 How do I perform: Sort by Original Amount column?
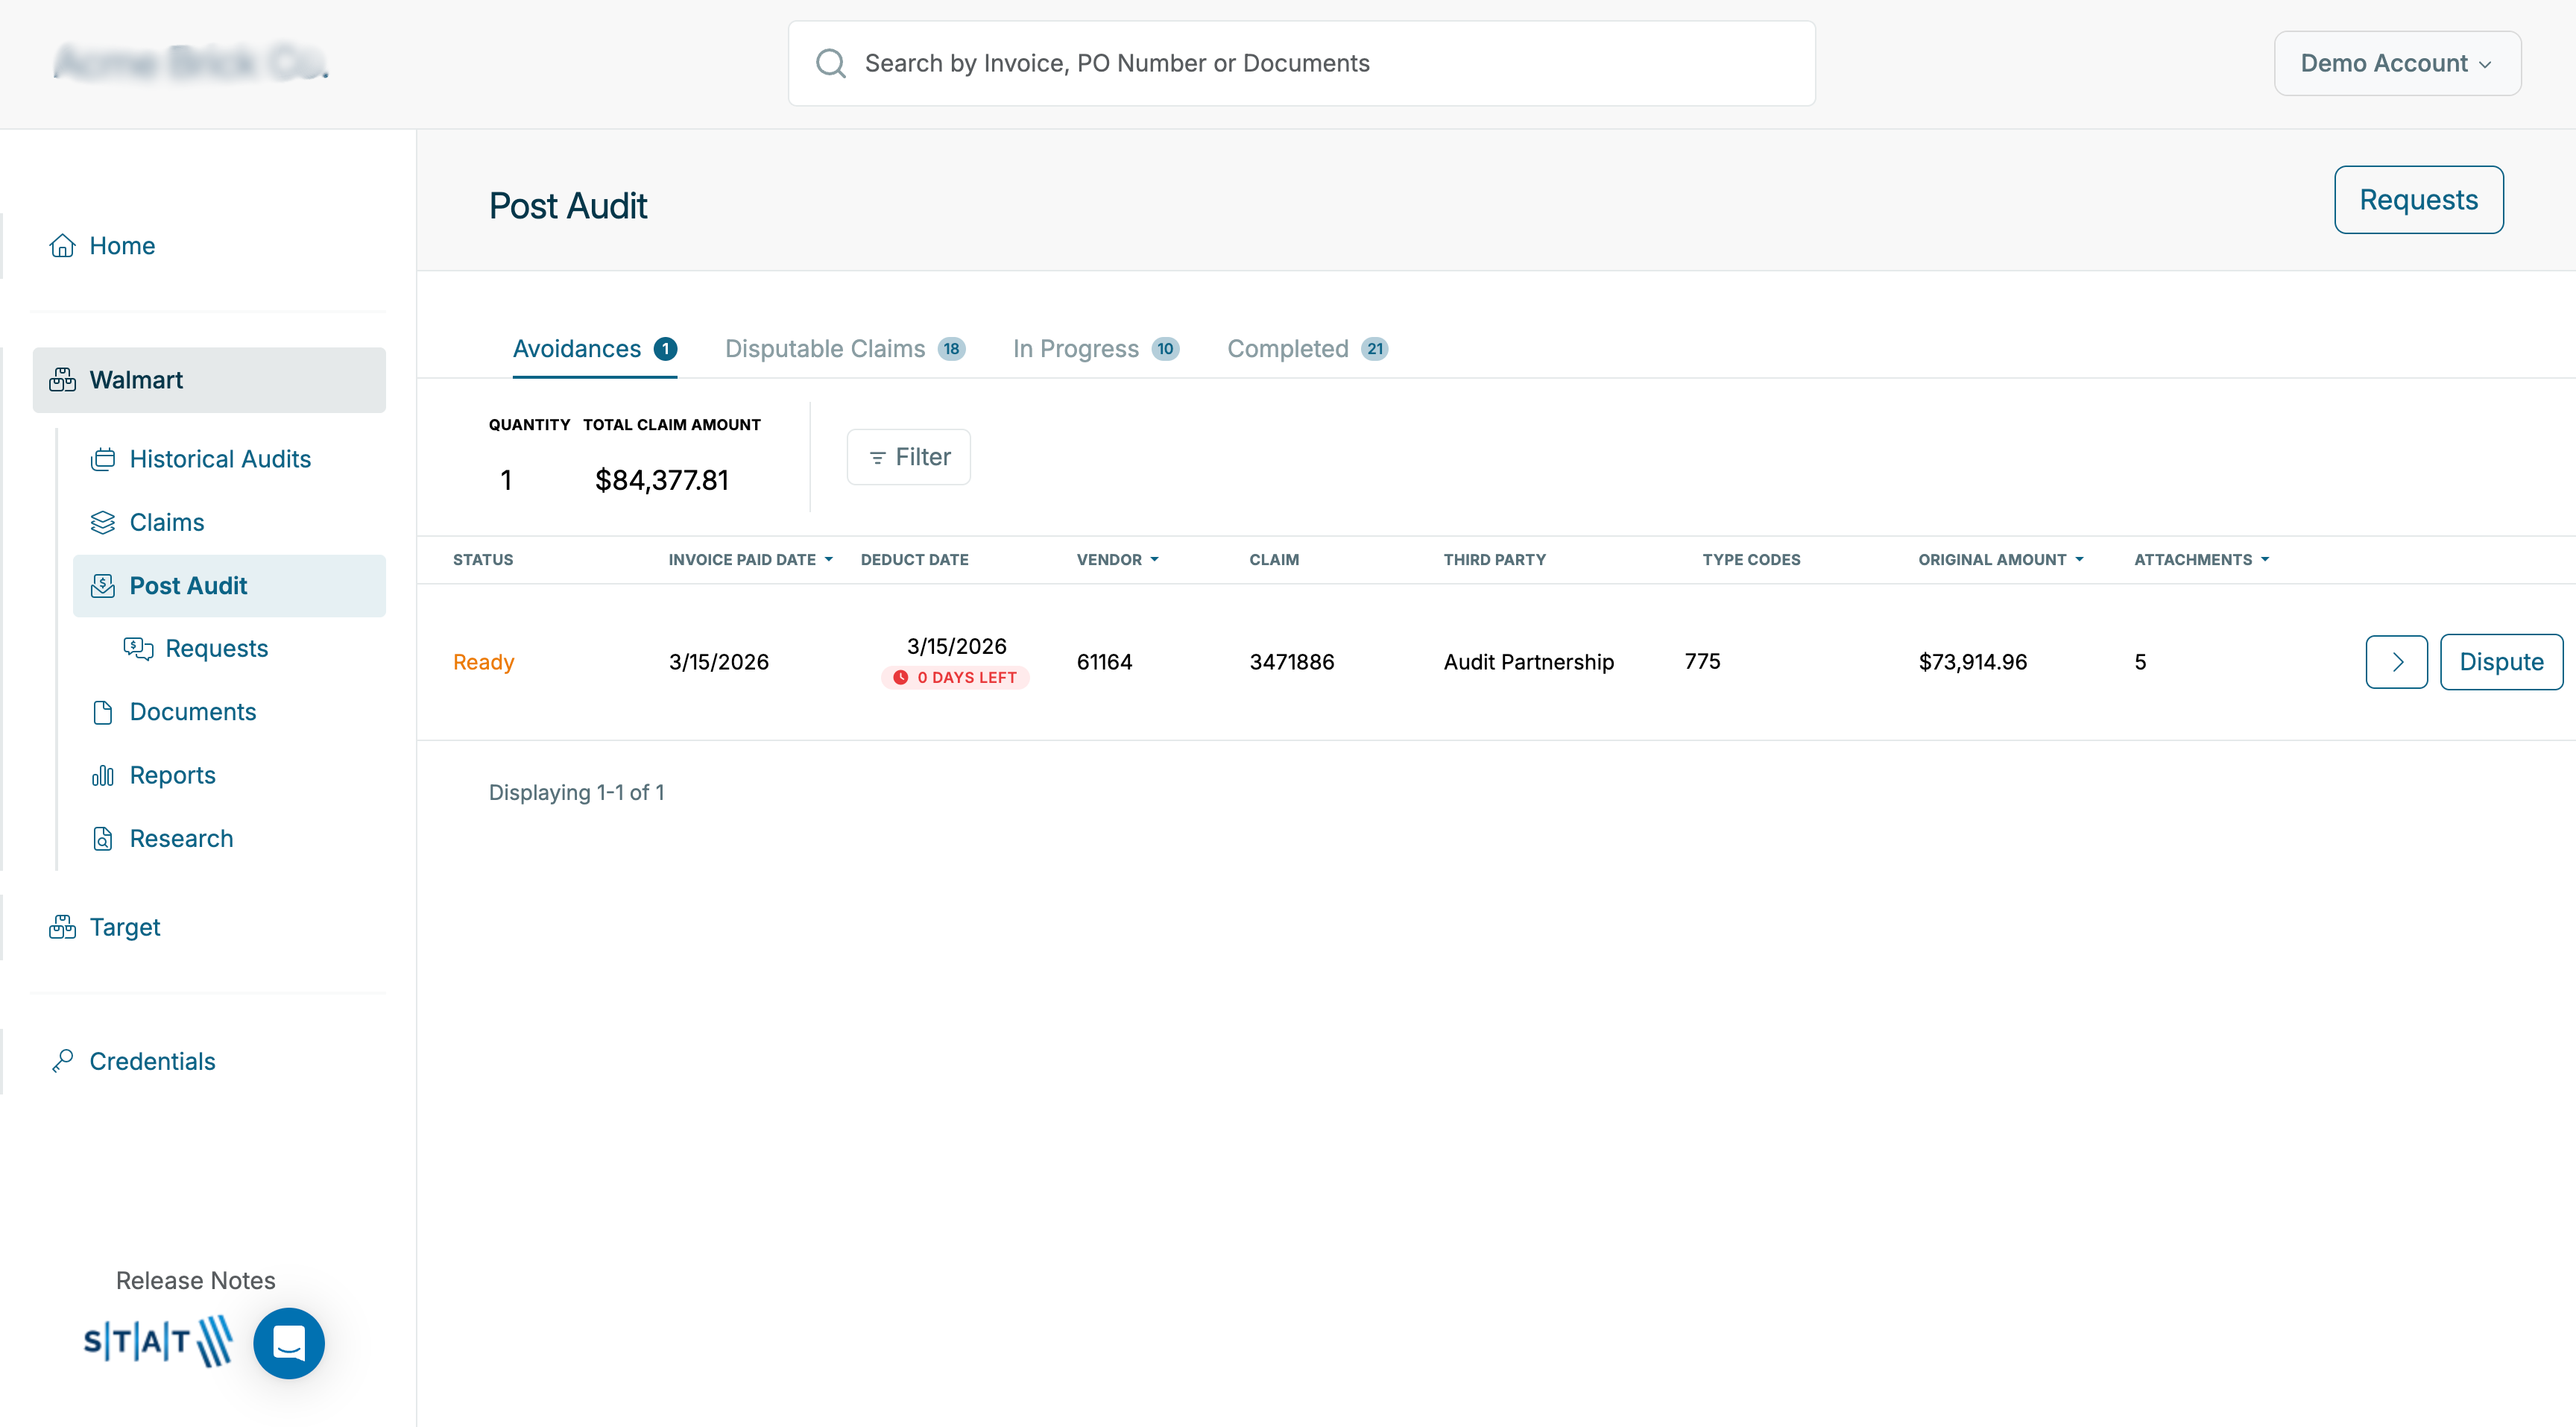[2000, 560]
